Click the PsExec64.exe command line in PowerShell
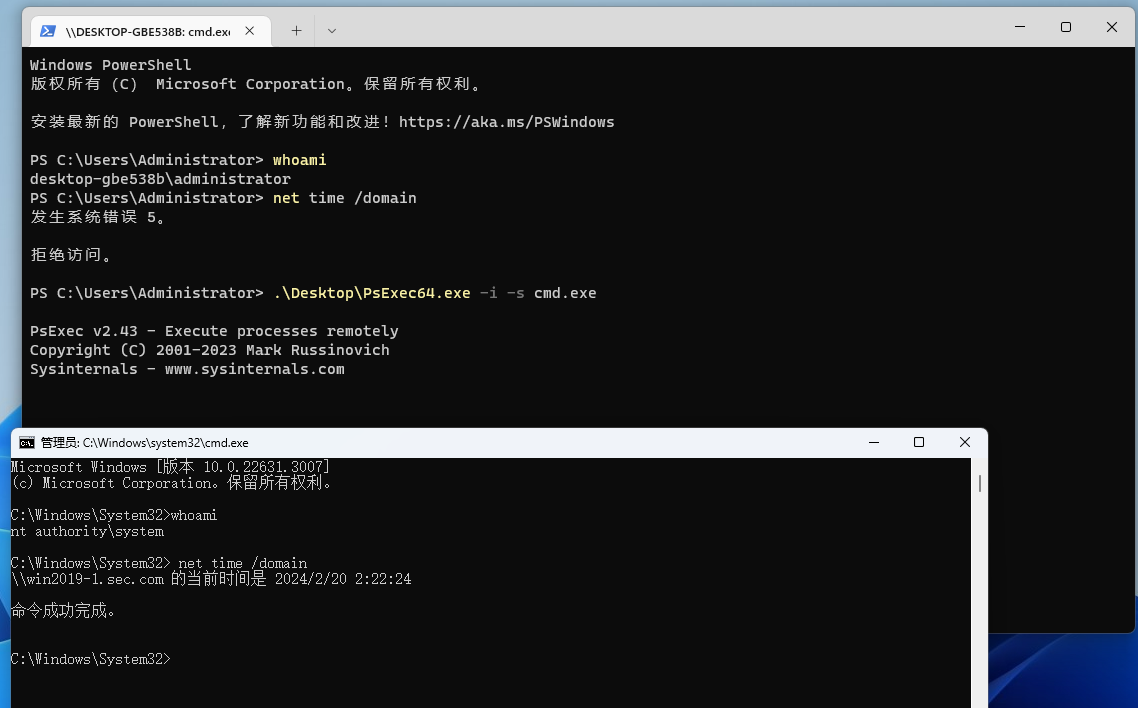This screenshot has height=708, width=1138. pos(434,293)
